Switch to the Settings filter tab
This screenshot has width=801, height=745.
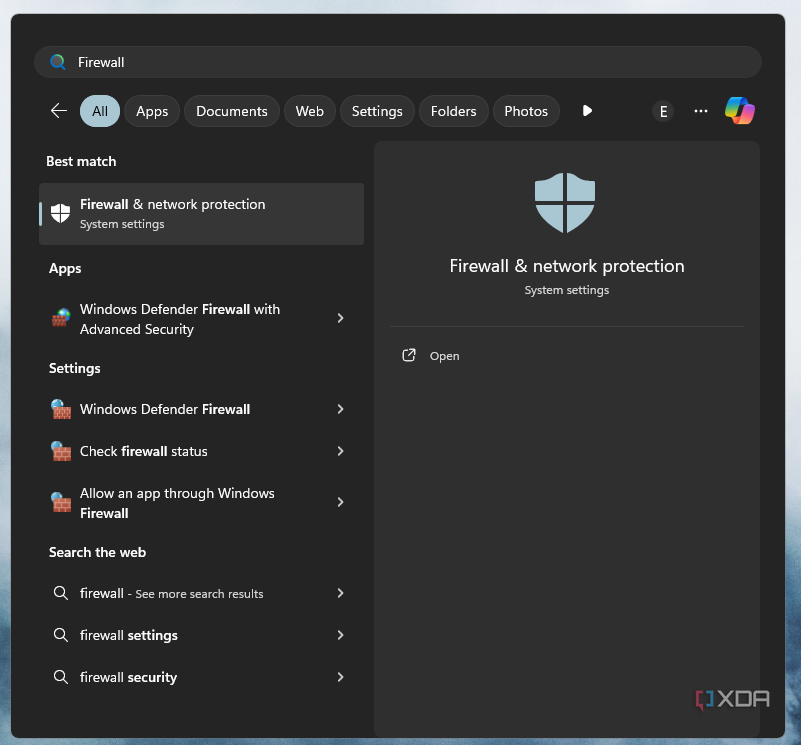click(377, 111)
